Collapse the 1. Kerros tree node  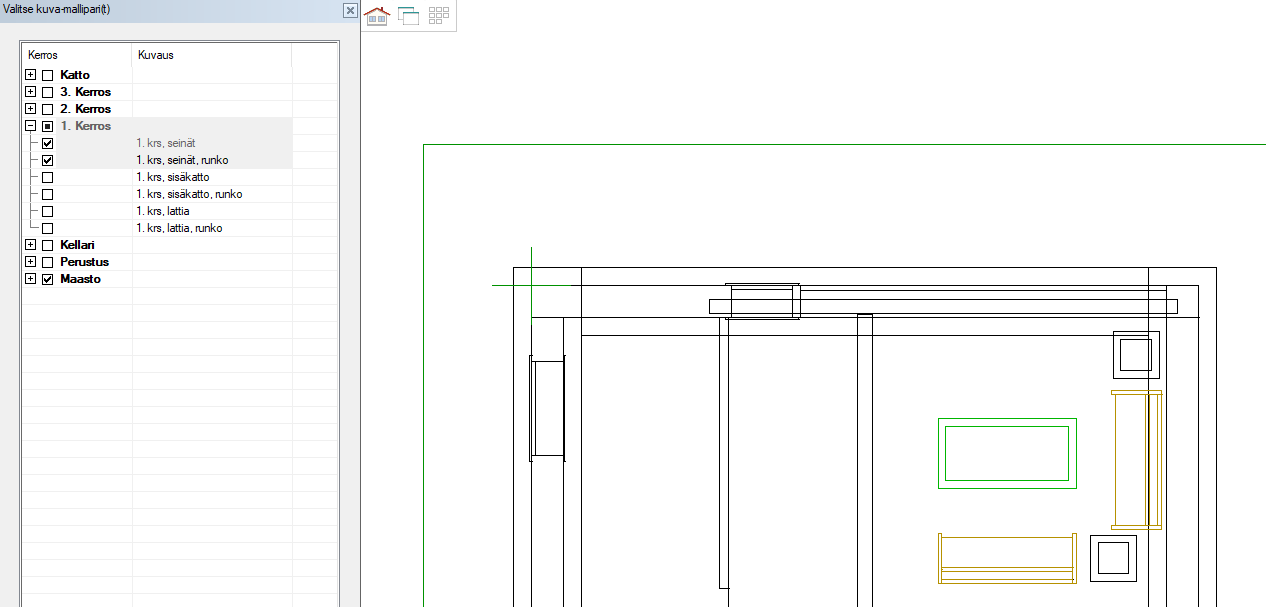(x=30, y=126)
